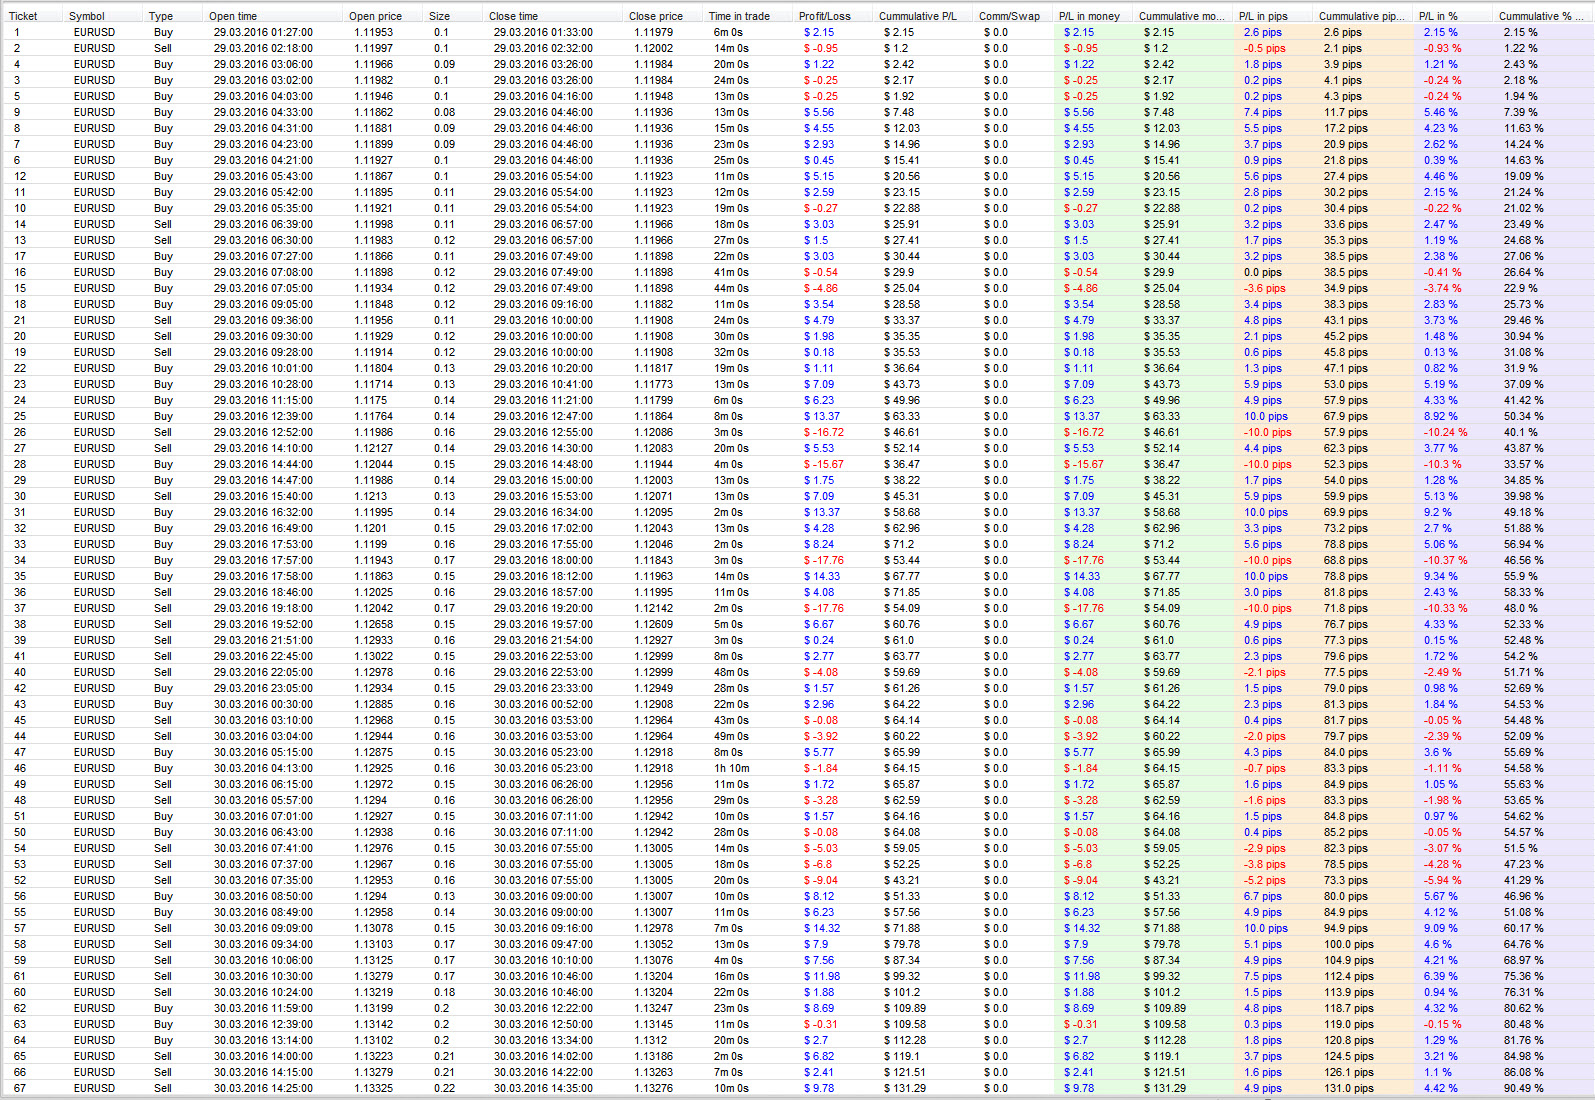Sort trades by Open time header
The image size is (1595, 1100).
coord(233,16)
